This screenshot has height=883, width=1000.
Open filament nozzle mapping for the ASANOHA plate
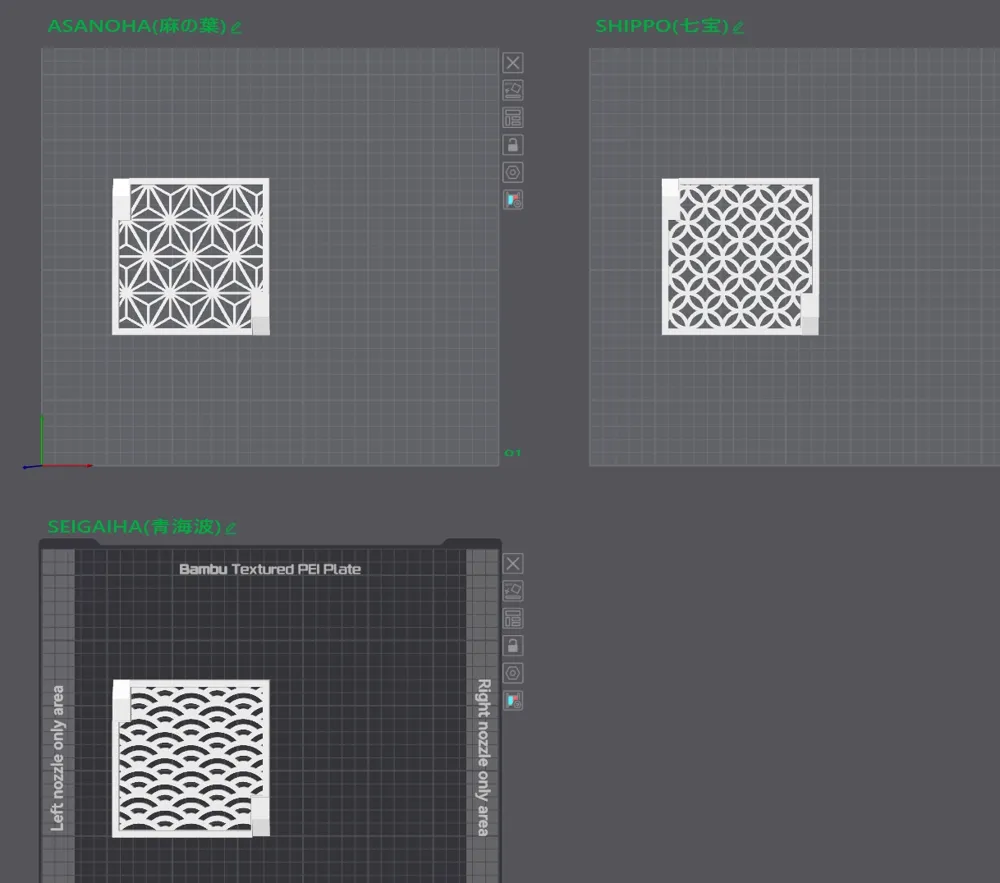513,200
